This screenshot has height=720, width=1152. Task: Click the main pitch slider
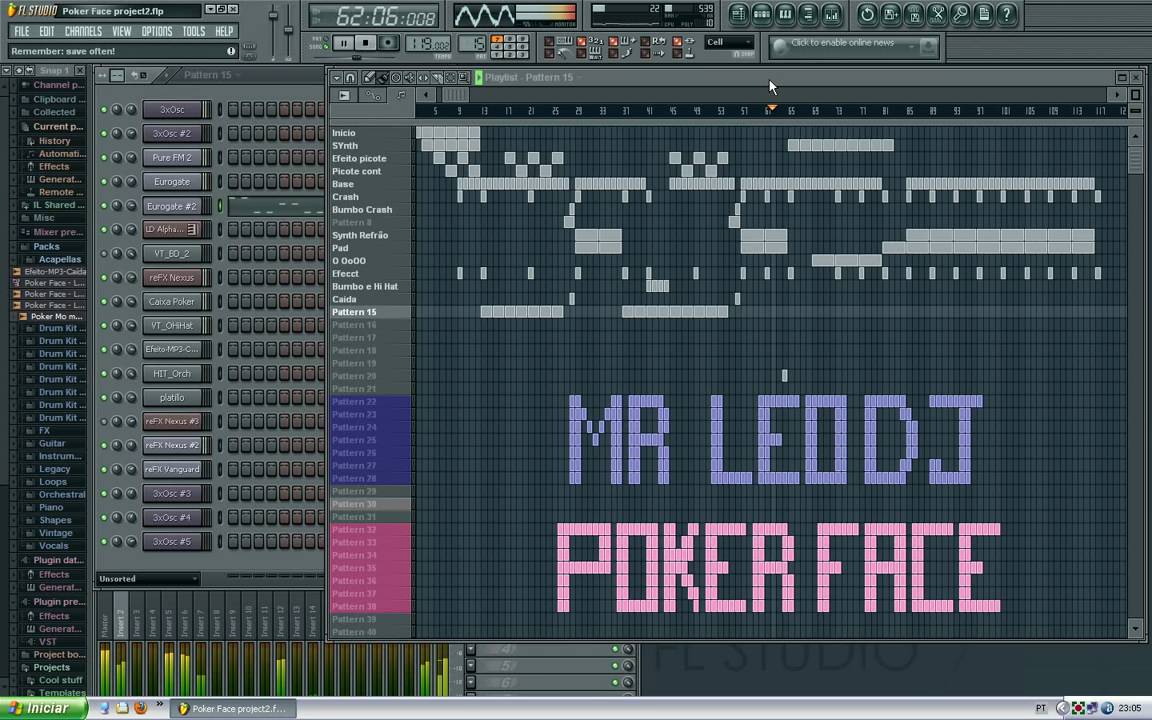288,29
